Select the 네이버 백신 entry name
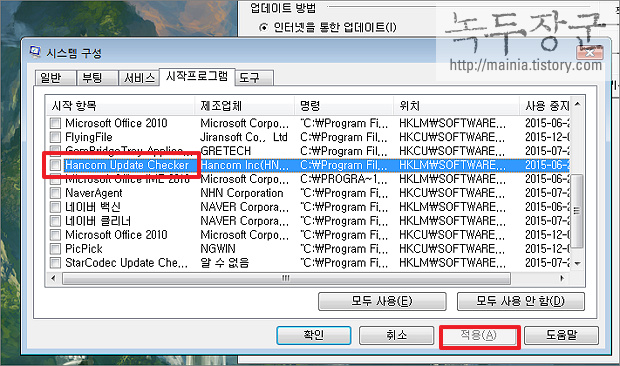This screenshot has height=366, width=620. 93,207
